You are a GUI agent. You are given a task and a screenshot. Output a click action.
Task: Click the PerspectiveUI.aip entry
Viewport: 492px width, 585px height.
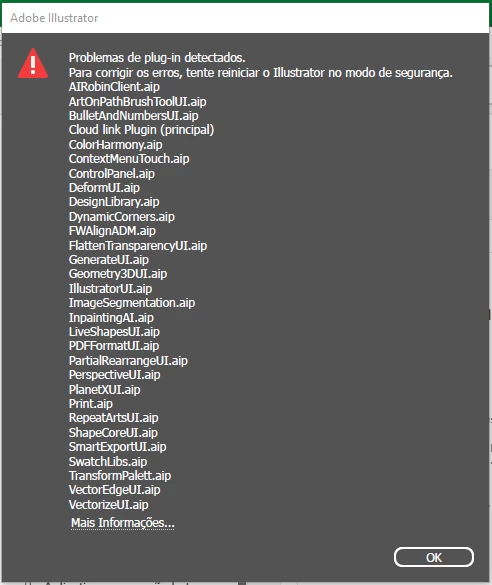[x=115, y=375]
